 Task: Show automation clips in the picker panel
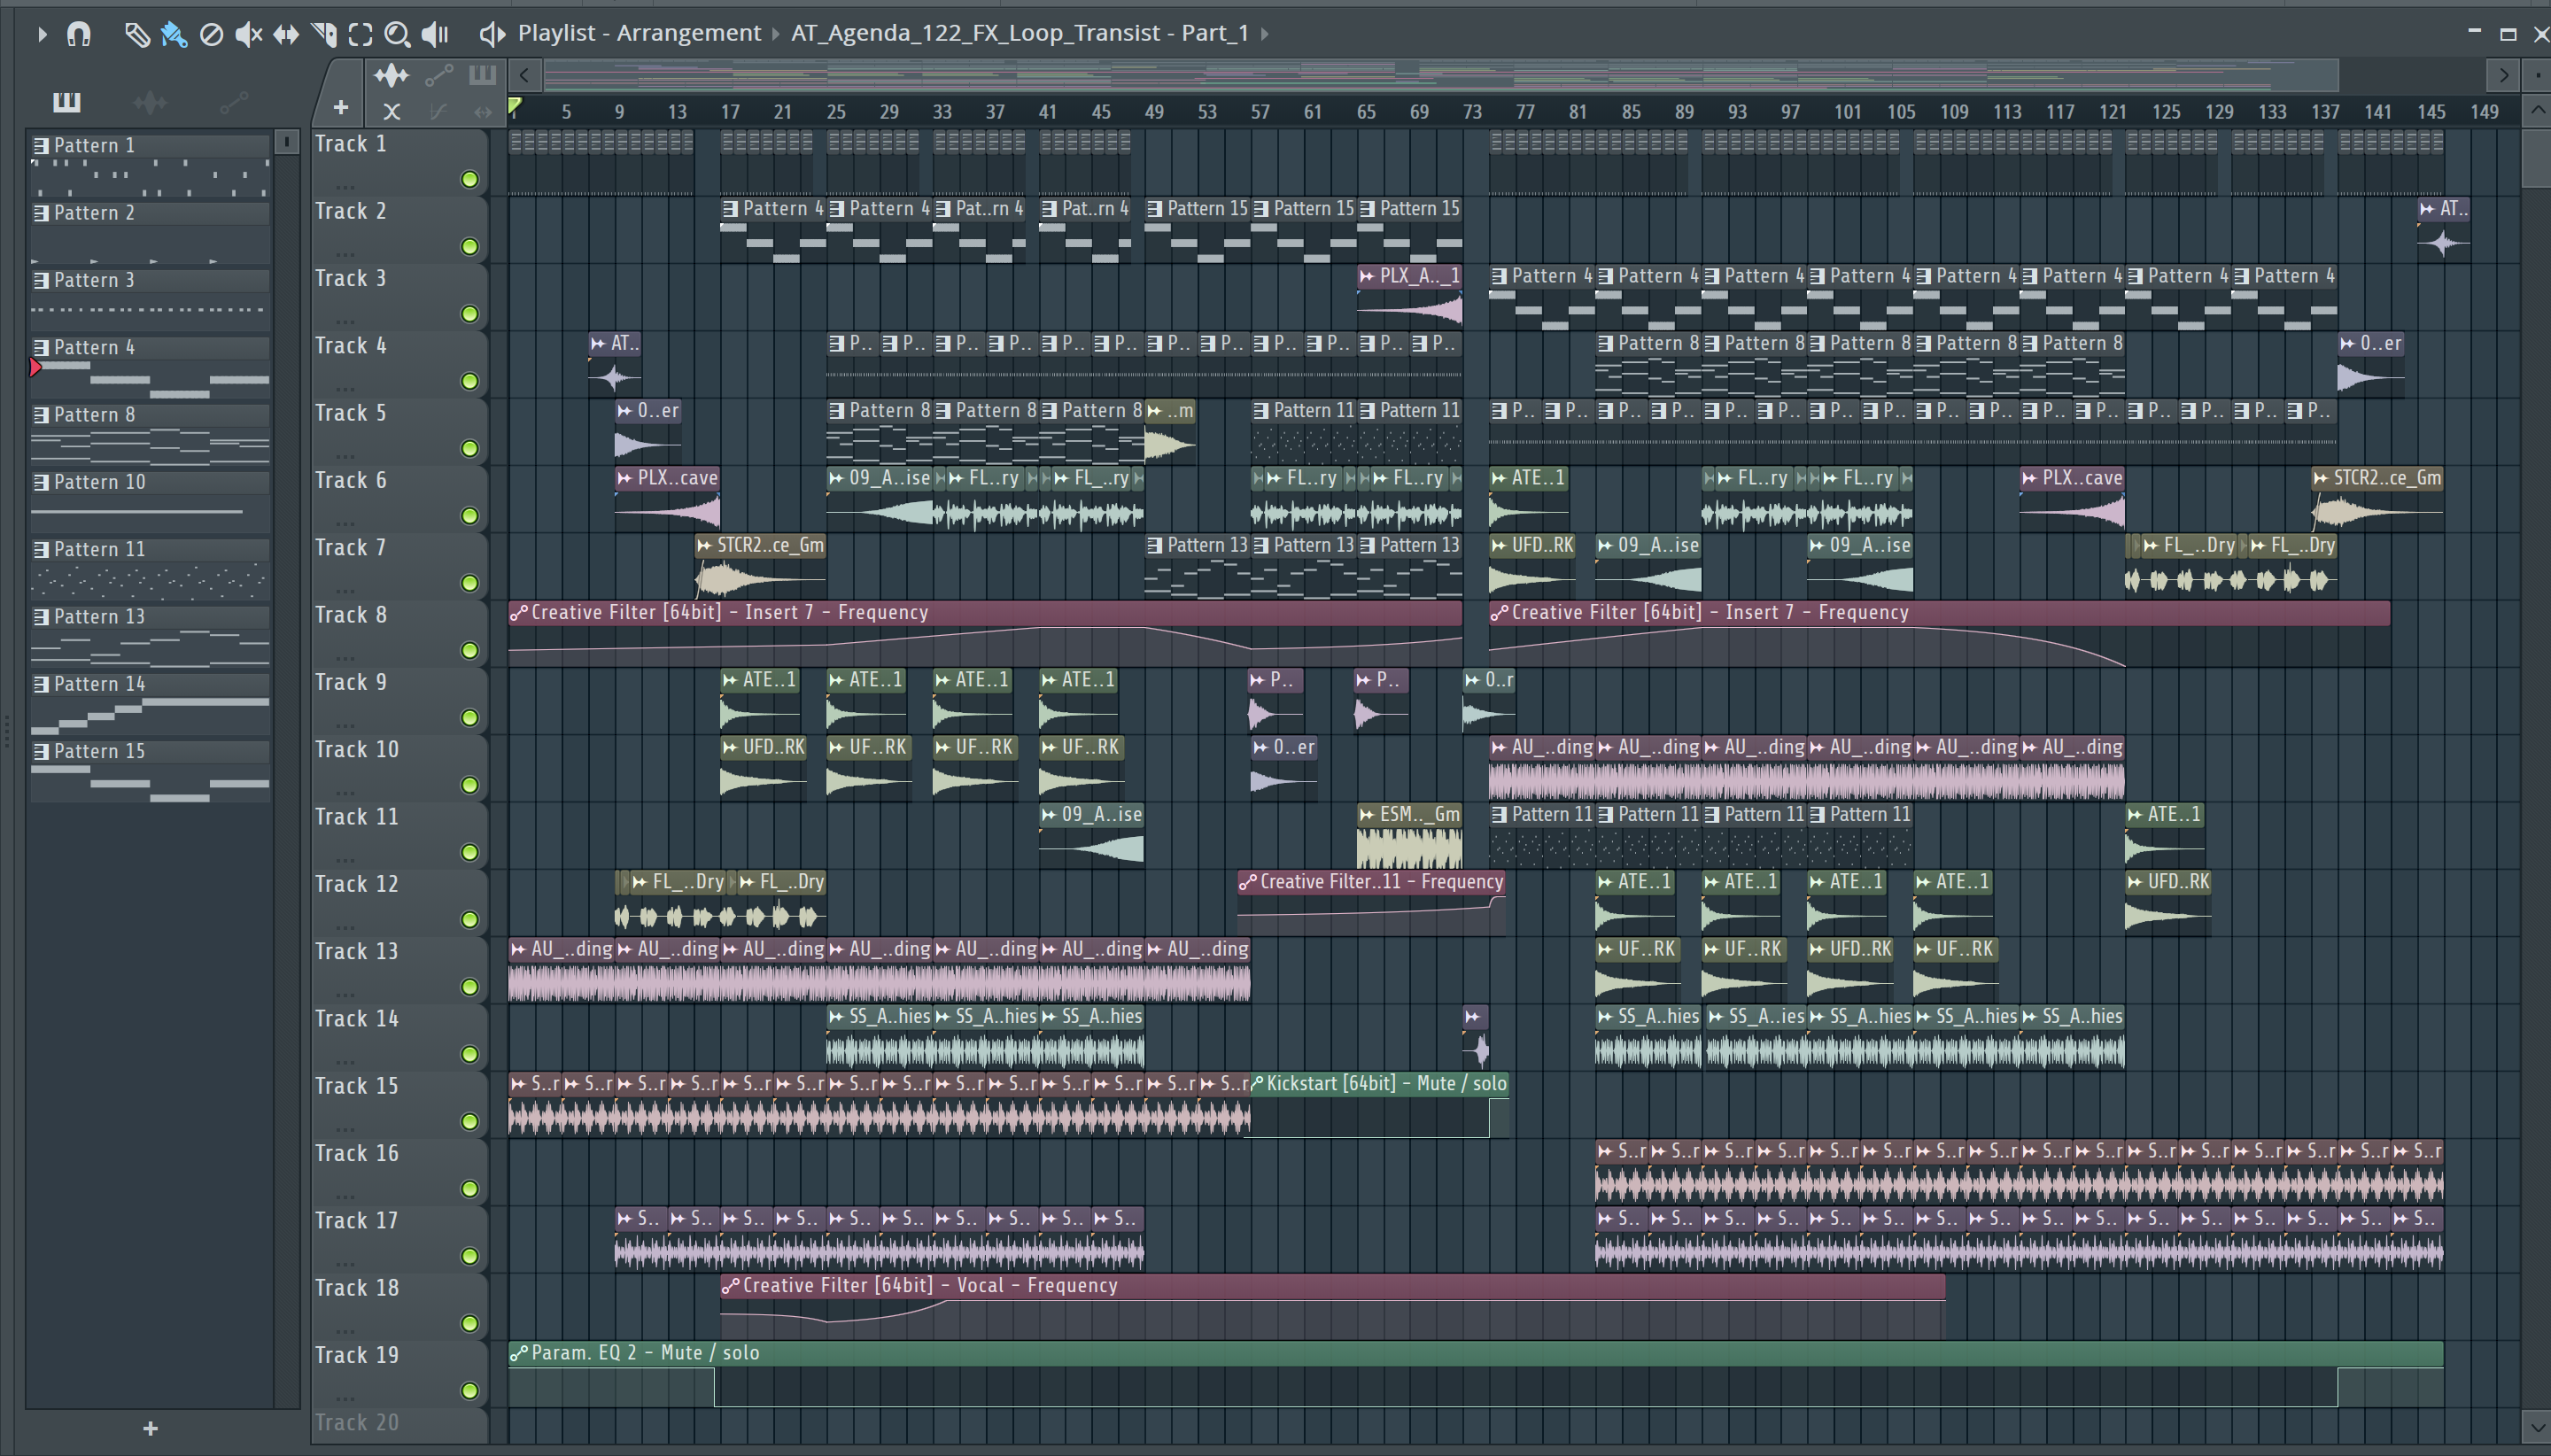pyautogui.click(x=234, y=101)
